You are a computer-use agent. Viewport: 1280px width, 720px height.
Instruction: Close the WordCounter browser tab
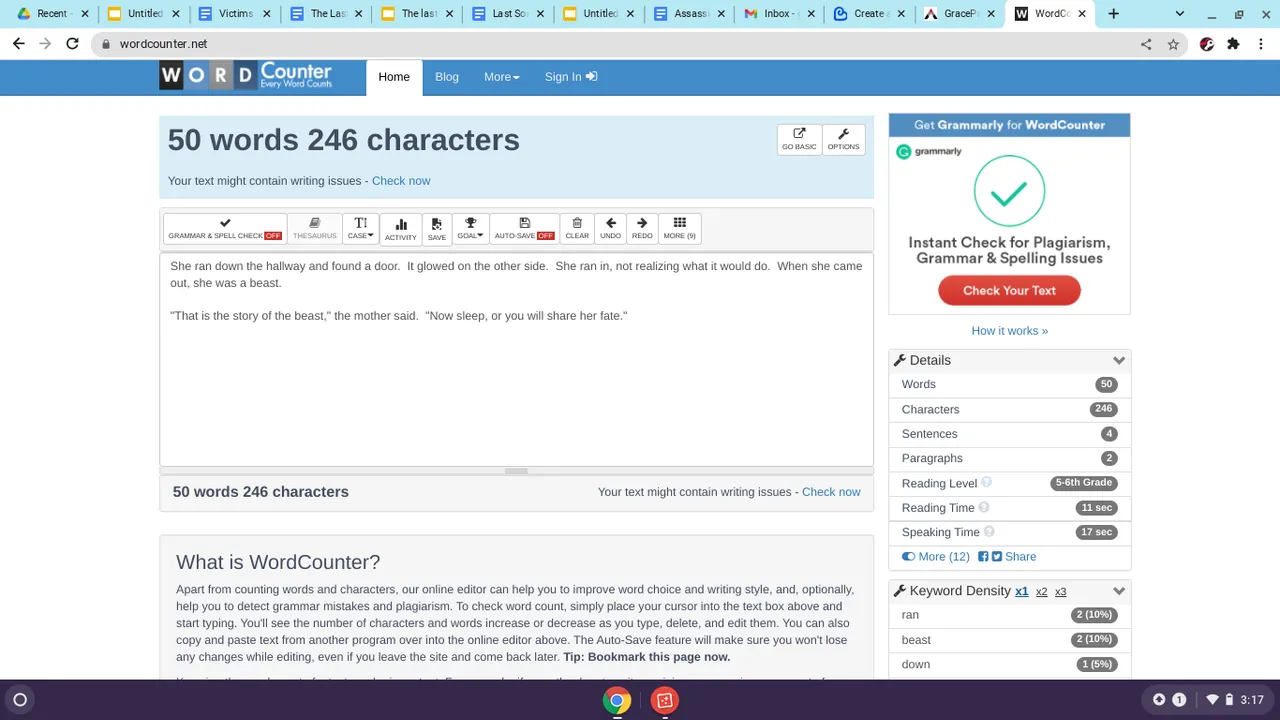(x=1082, y=14)
